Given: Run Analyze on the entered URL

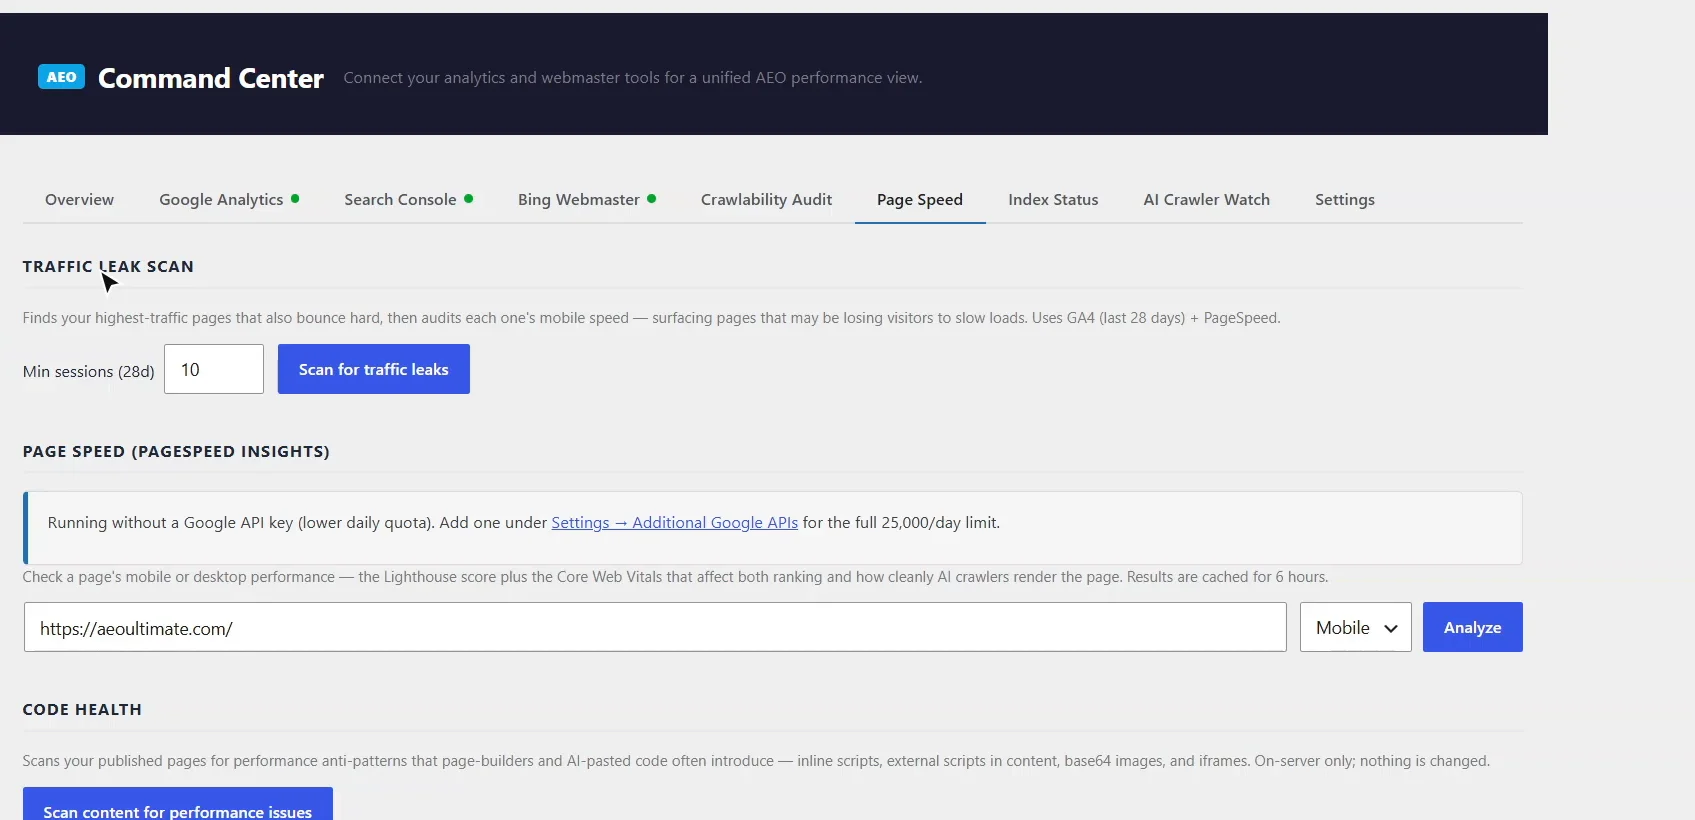Looking at the screenshot, I should (1472, 627).
